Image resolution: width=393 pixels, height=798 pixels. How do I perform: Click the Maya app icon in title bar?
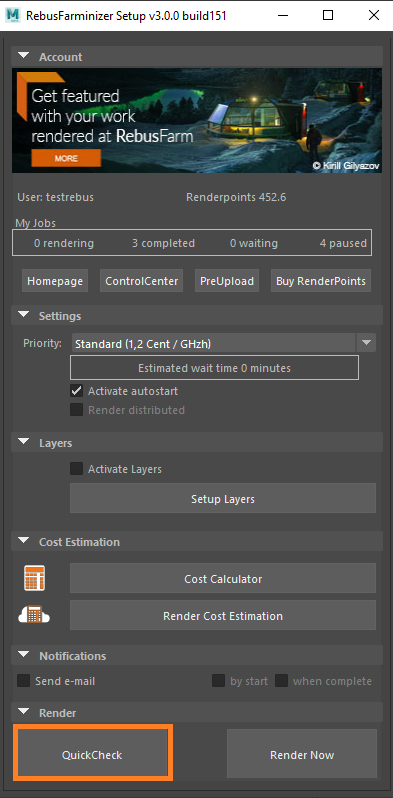point(12,15)
